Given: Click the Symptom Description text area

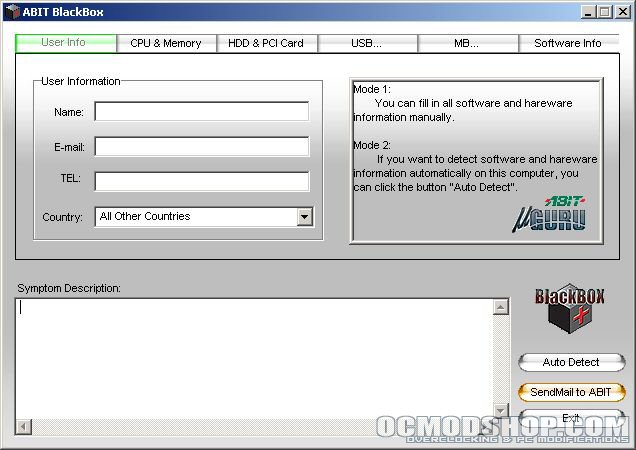Looking at the screenshot, I should coord(254,359).
